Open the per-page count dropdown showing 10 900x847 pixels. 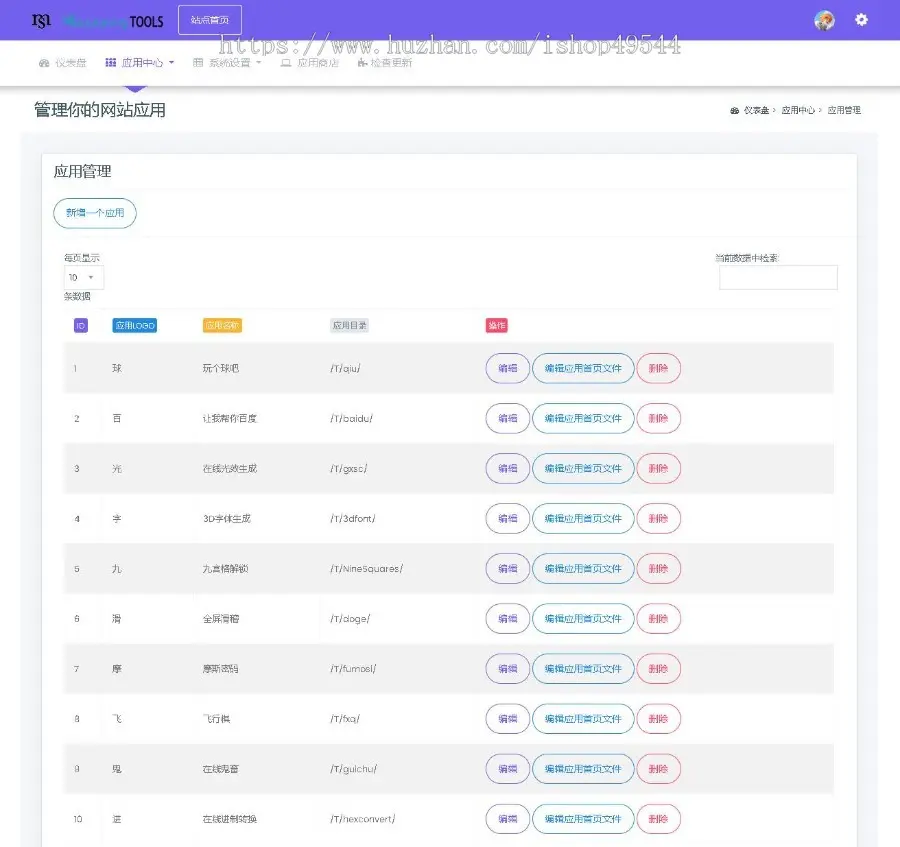(x=83, y=277)
